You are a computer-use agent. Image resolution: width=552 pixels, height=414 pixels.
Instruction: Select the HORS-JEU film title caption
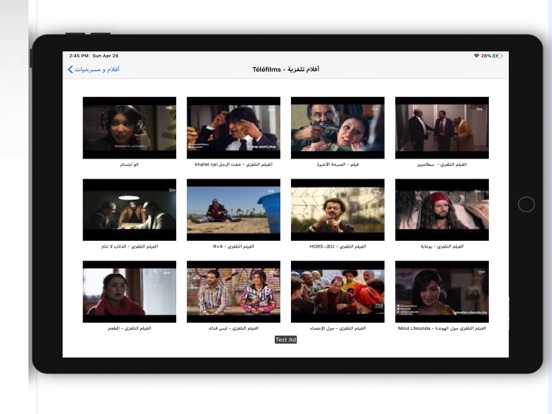338,246
